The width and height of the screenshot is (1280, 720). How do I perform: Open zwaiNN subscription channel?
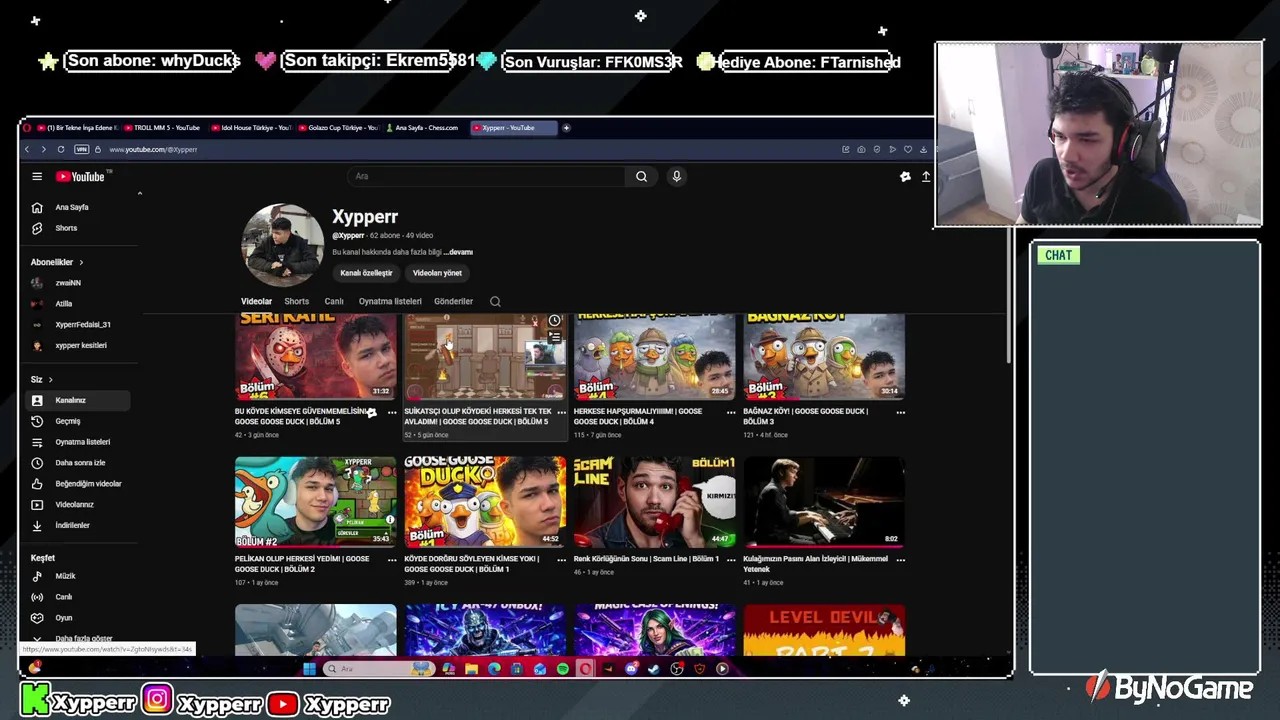(78, 283)
